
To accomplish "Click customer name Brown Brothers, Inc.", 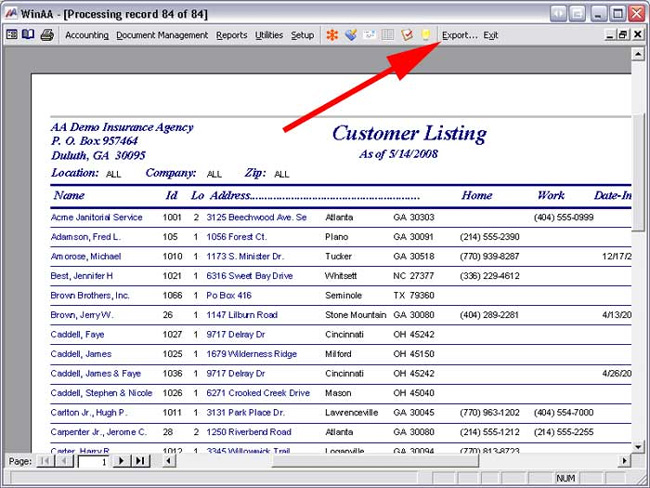I will pyautogui.click(x=90, y=295).
